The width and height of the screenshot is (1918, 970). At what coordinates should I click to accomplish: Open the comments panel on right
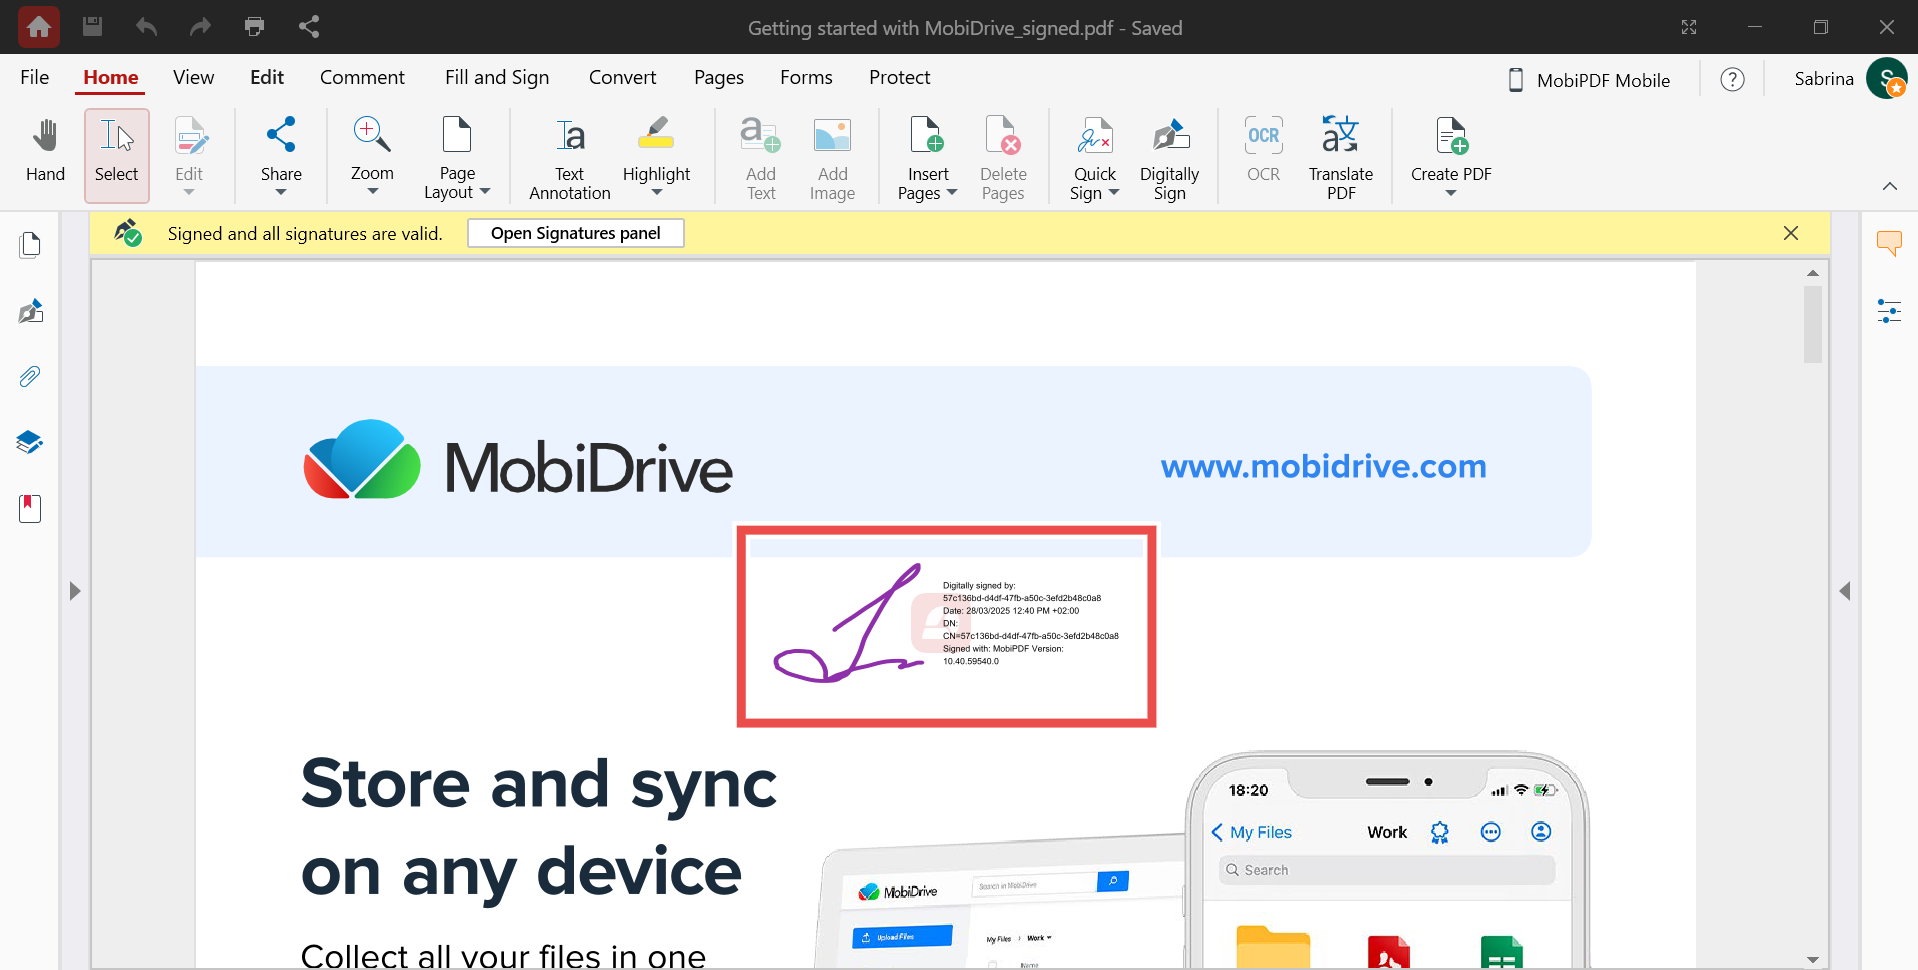click(1888, 243)
